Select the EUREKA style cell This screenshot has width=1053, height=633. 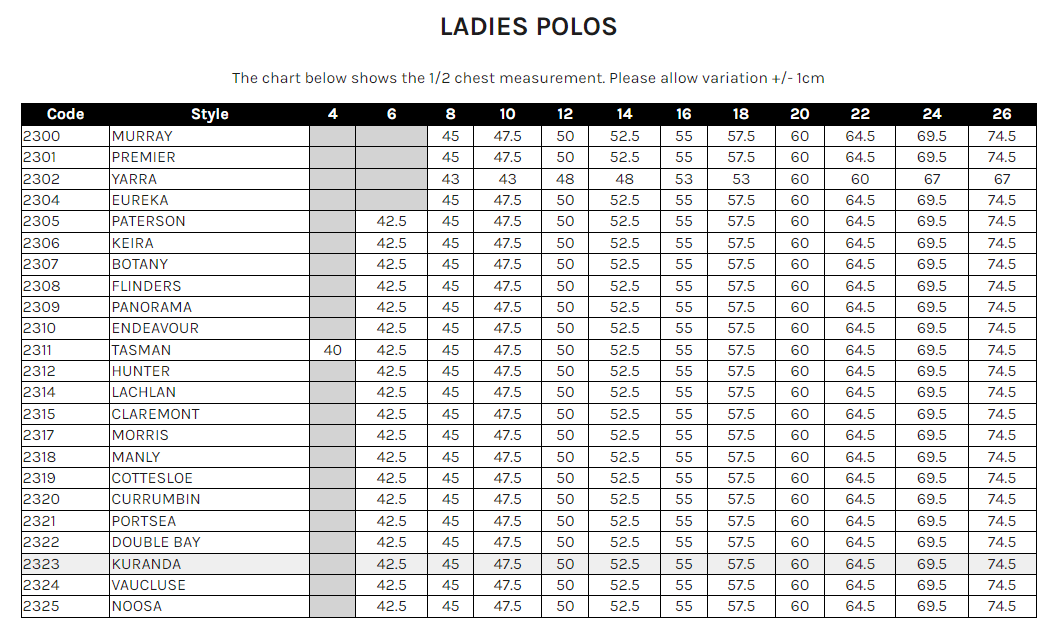click(x=140, y=200)
